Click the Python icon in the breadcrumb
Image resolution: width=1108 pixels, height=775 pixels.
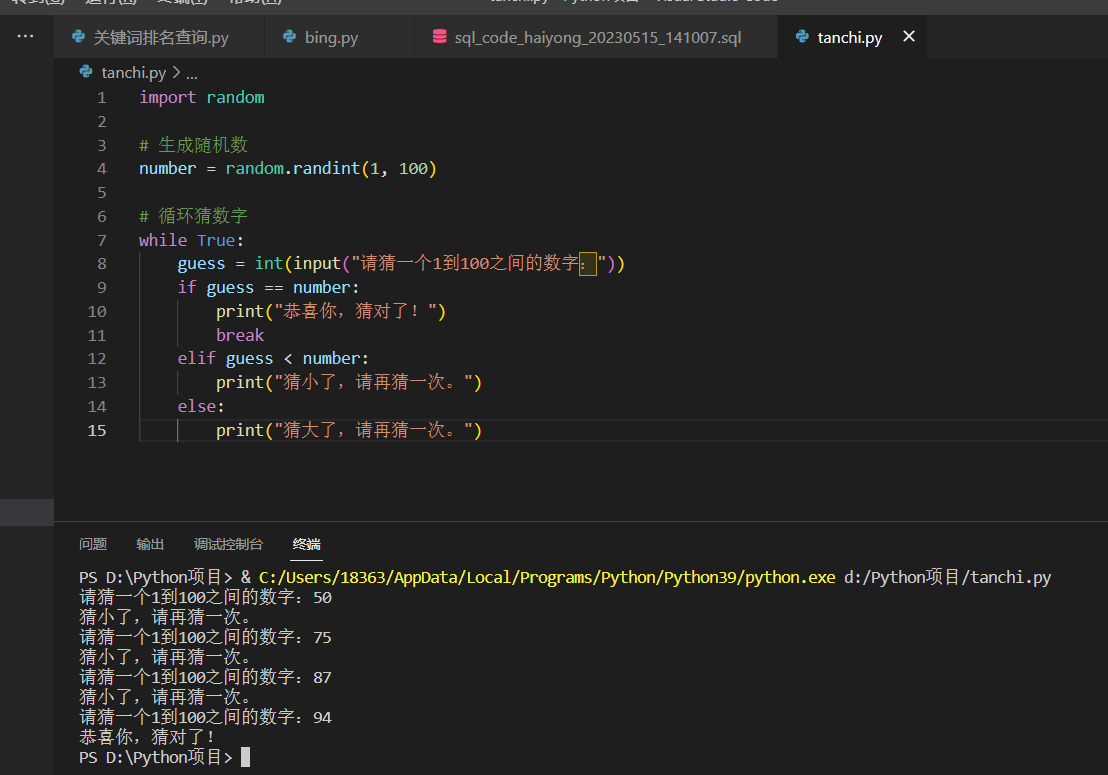tap(86, 71)
